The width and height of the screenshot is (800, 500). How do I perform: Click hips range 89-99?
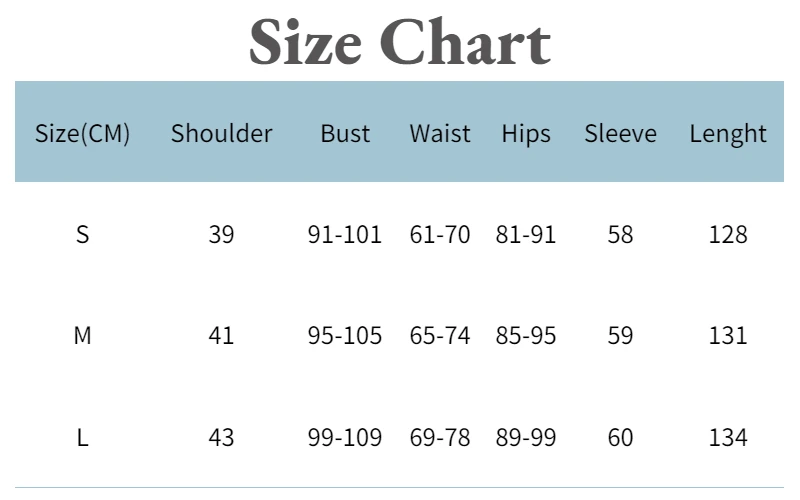tap(526, 437)
